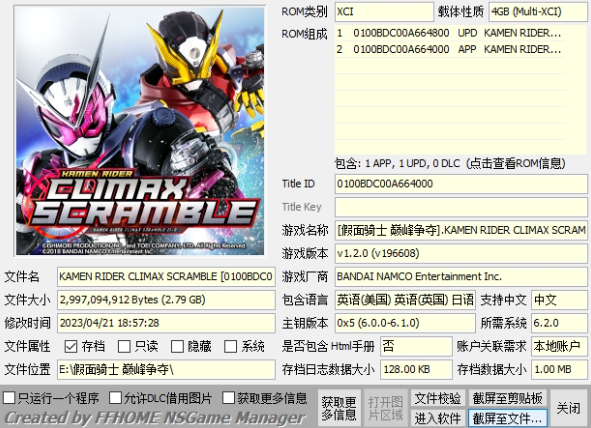The width and height of the screenshot is (591, 428).
Task: Click the 包含语言 languages field
Action: pos(405,300)
